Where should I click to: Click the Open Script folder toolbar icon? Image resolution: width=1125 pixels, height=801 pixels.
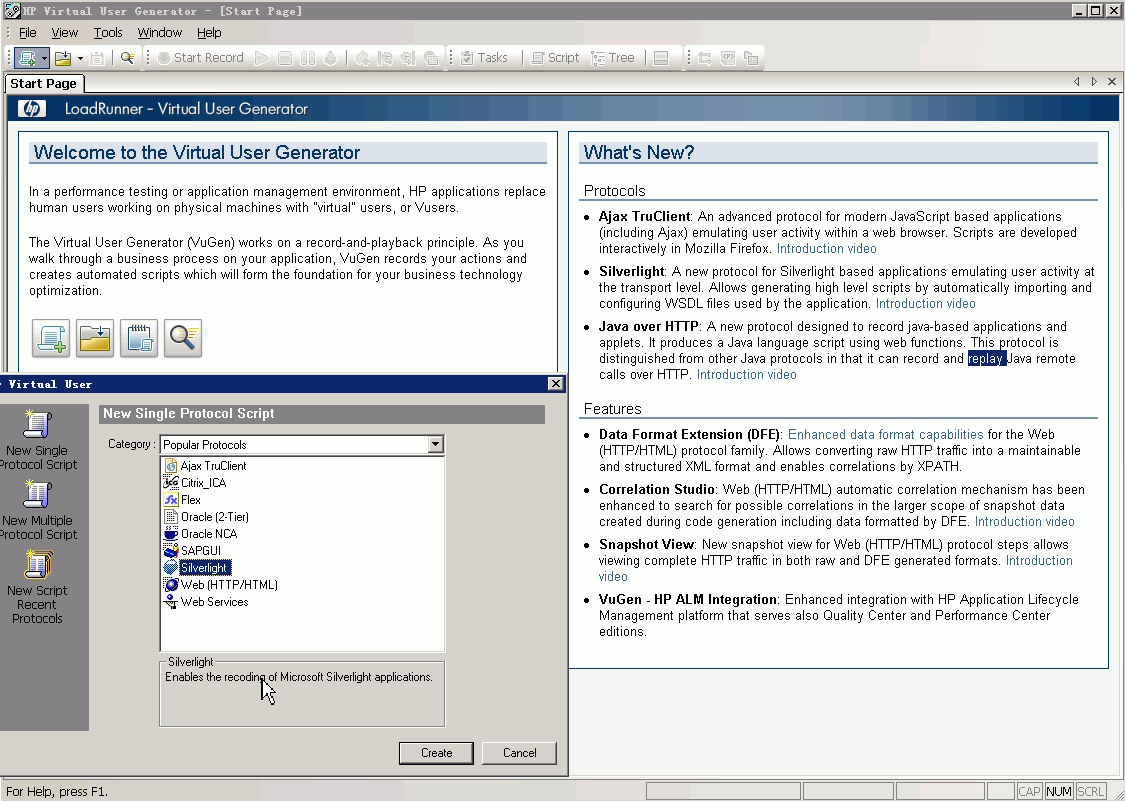(63, 58)
